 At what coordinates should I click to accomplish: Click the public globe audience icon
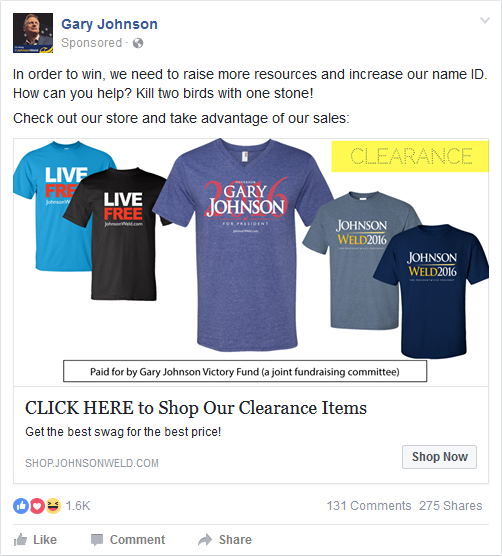138,43
